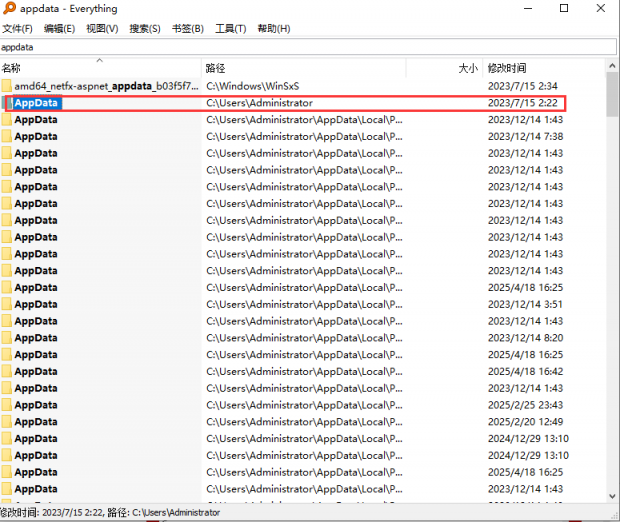Click folder icon of row modified 2023/12/14 8:20

tap(7, 338)
